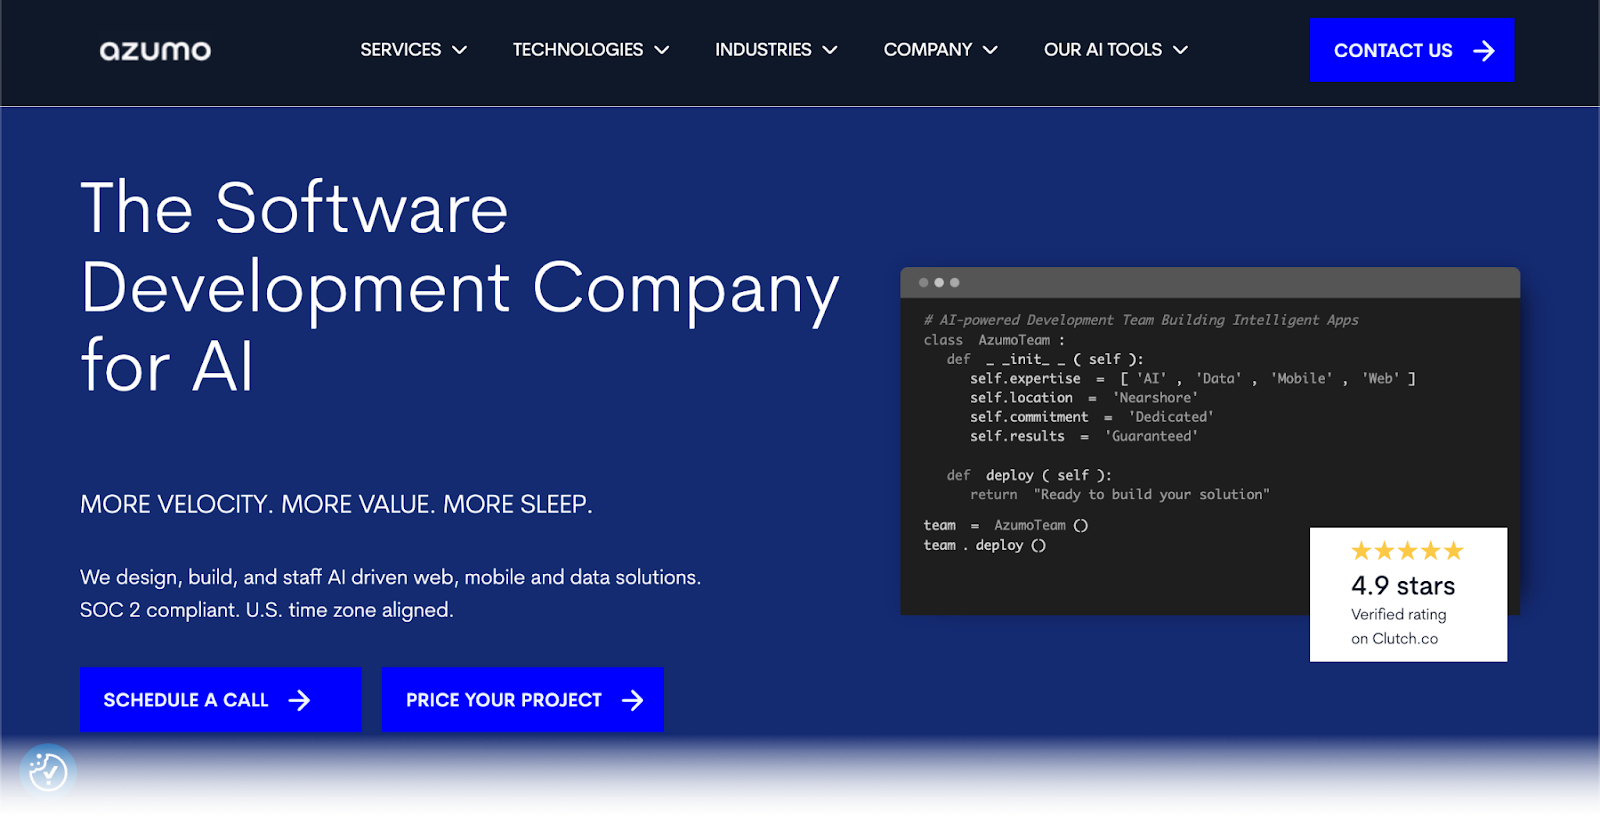Image resolution: width=1600 pixels, height=820 pixels.
Task: Open the Technologies menu
Action: [590, 50]
